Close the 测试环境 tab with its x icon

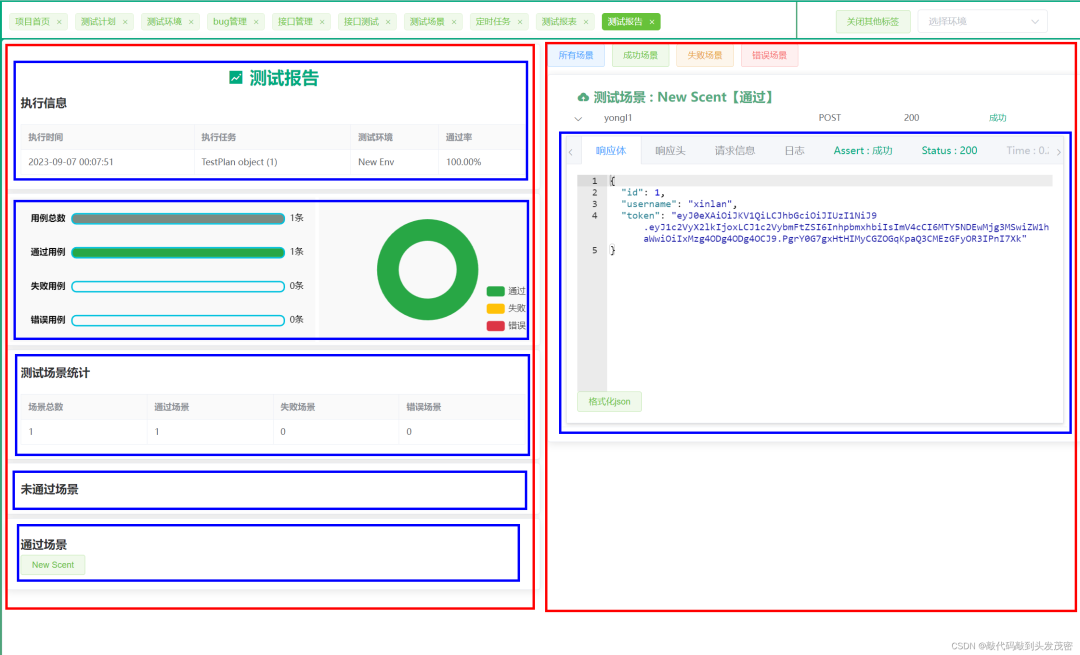pyautogui.click(x=191, y=22)
